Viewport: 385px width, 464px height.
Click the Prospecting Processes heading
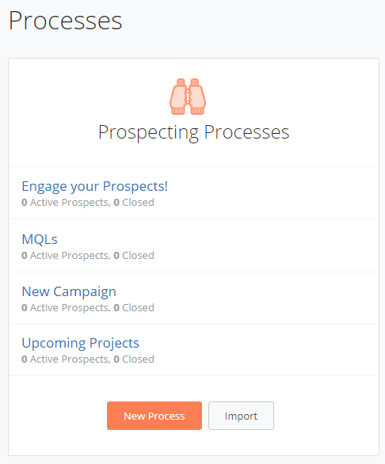pyautogui.click(x=194, y=132)
